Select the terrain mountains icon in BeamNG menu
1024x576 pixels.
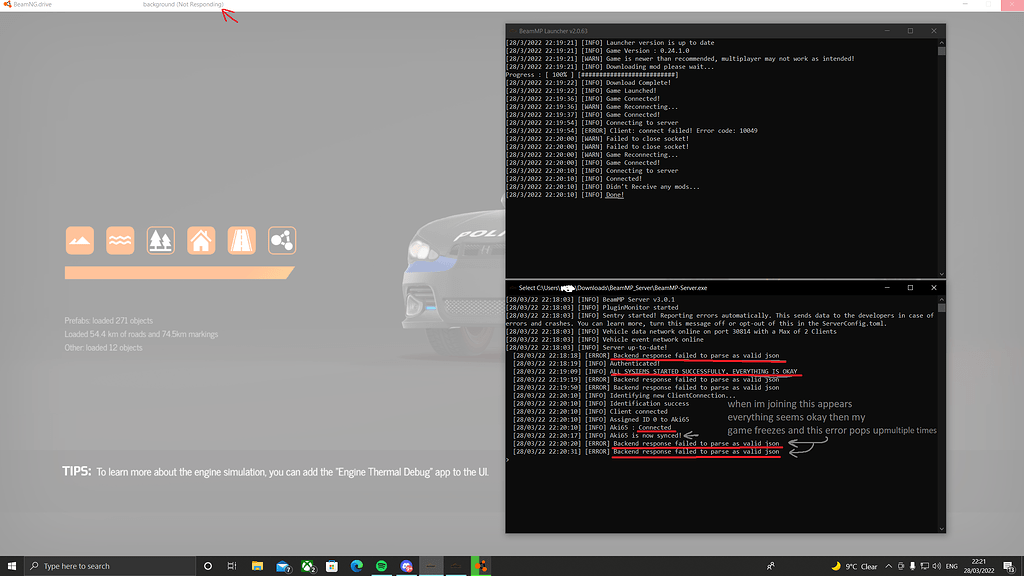pos(80,240)
